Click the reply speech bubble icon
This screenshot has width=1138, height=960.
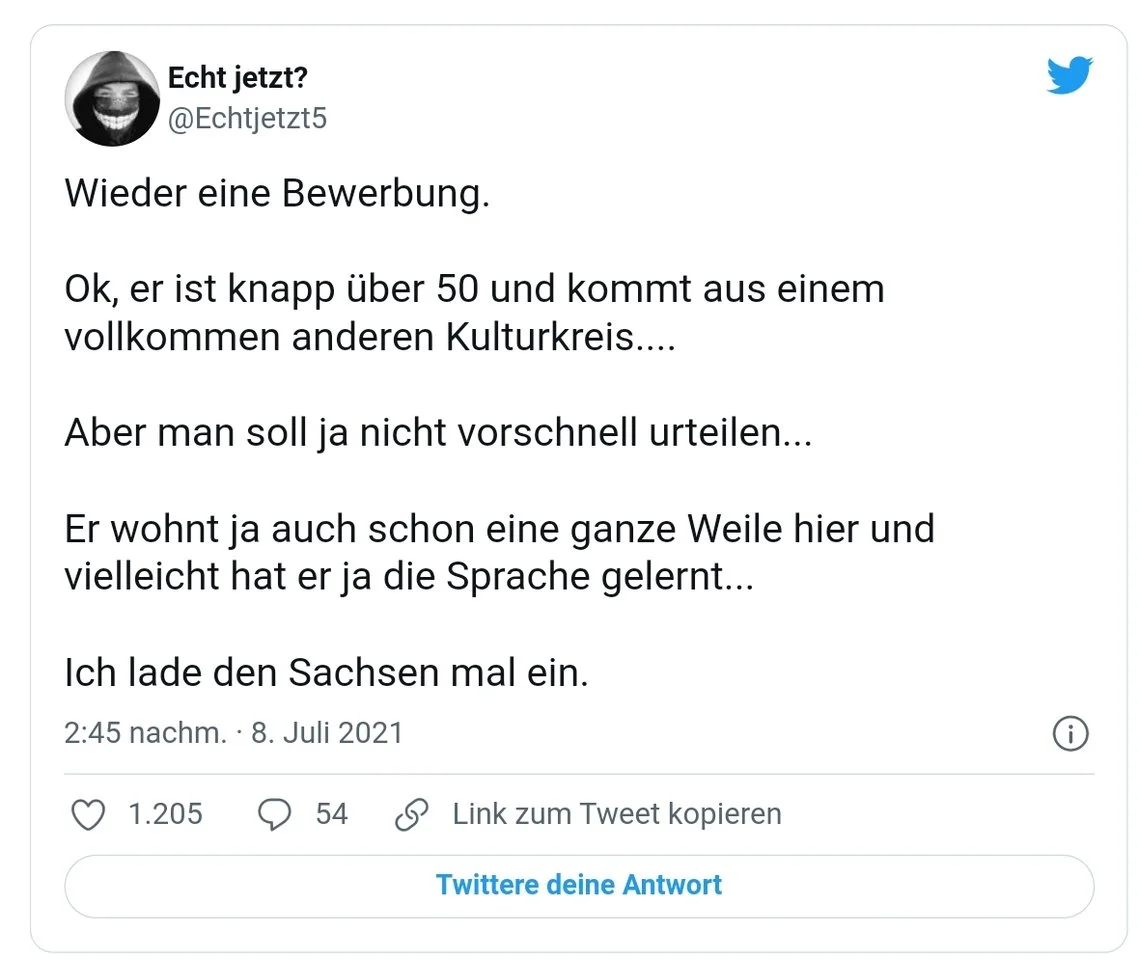click(x=274, y=815)
